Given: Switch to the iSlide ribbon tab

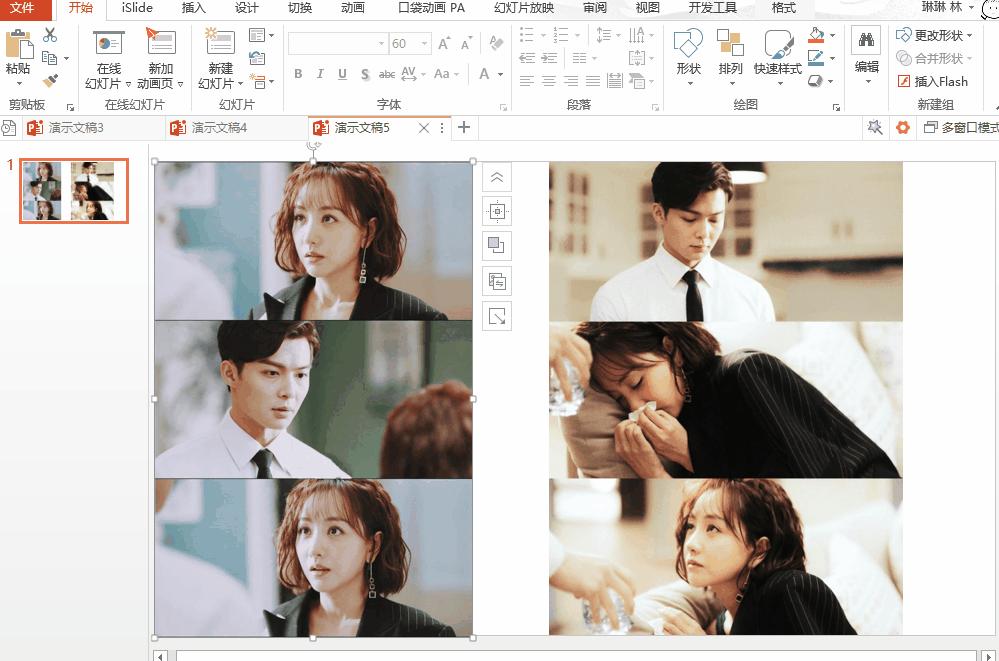Looking at the screenshot, I should tap(137, 8).
